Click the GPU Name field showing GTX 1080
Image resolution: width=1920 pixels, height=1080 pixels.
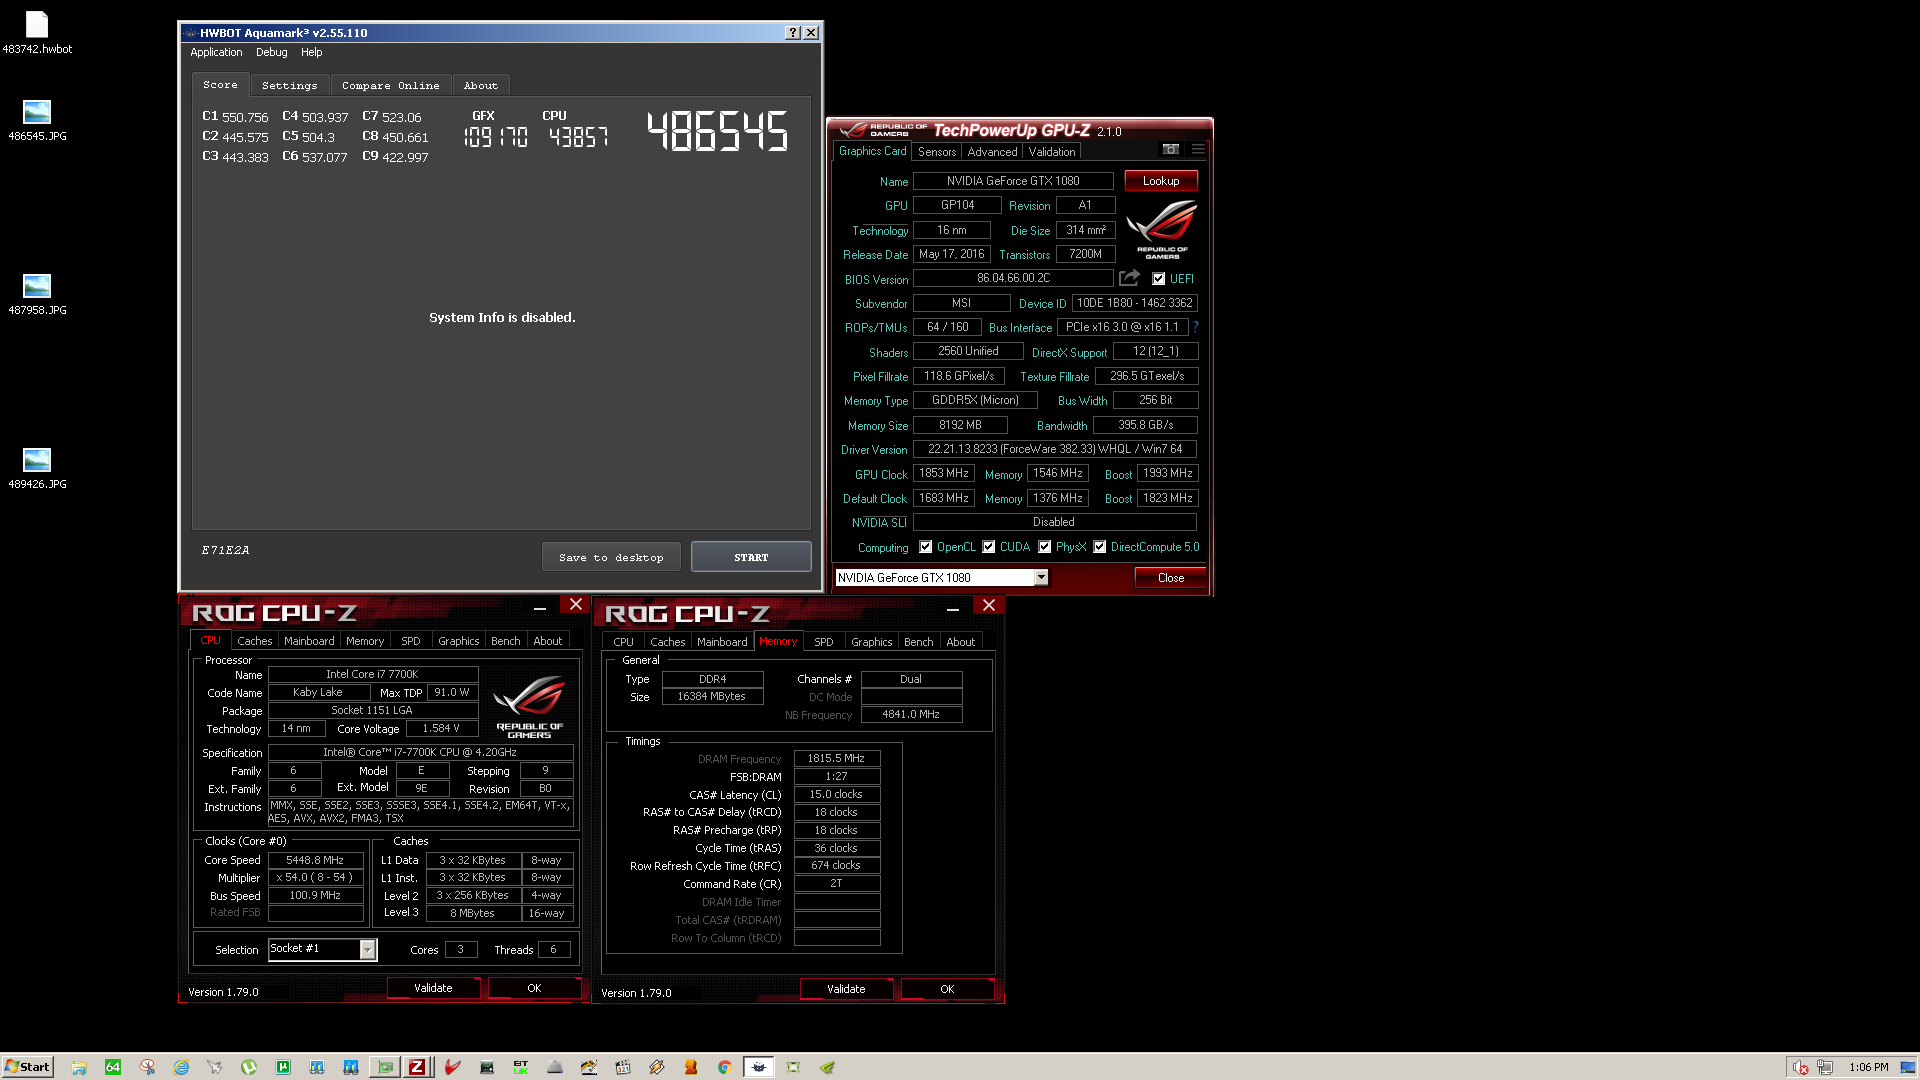point(1013,181)
